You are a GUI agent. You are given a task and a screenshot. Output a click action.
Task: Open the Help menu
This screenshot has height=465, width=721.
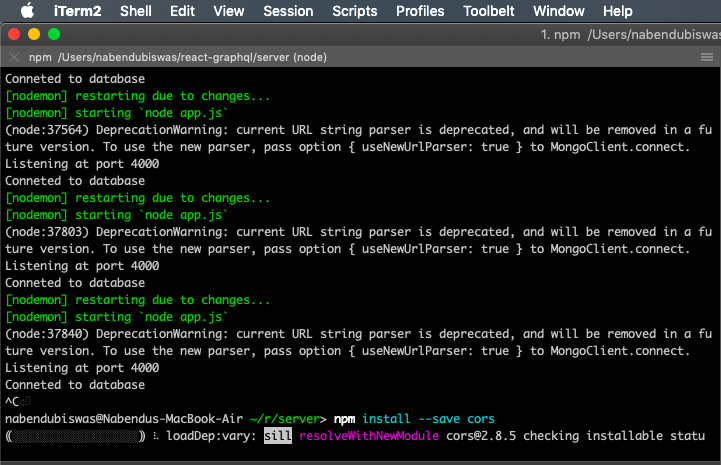pos(618,11)
